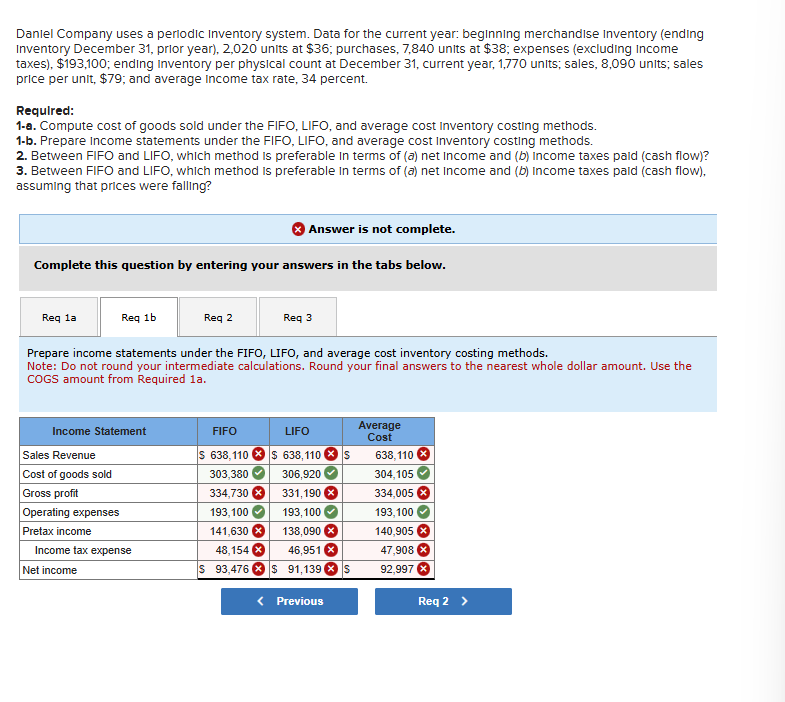Open the Req 1a tab
The width and height of the screenshot is (785, 702).
(59, 317)
